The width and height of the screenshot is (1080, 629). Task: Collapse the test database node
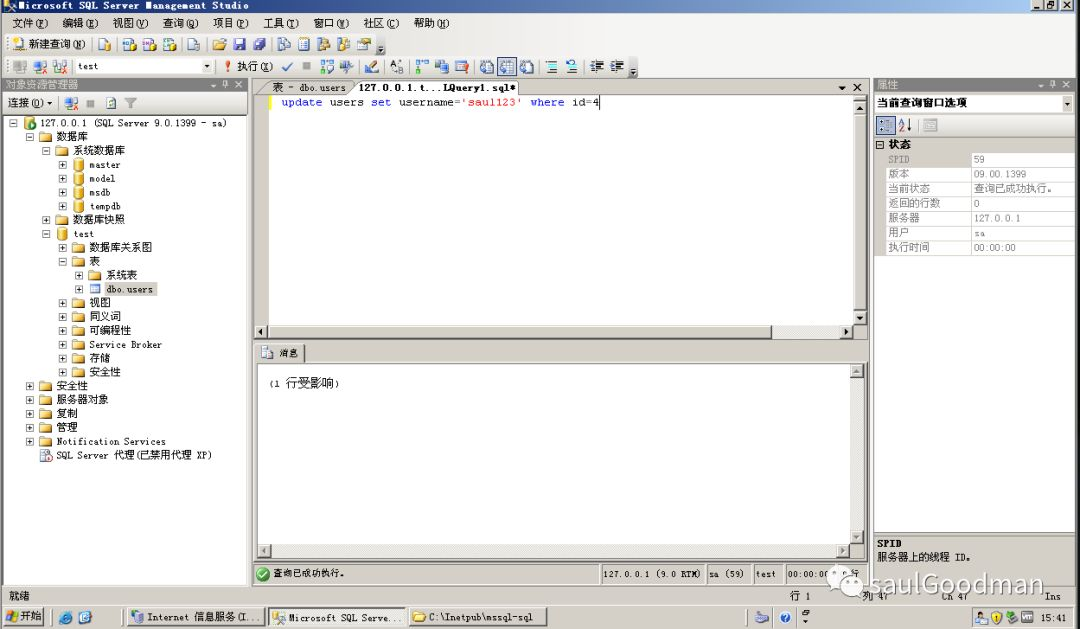point(46,234)
